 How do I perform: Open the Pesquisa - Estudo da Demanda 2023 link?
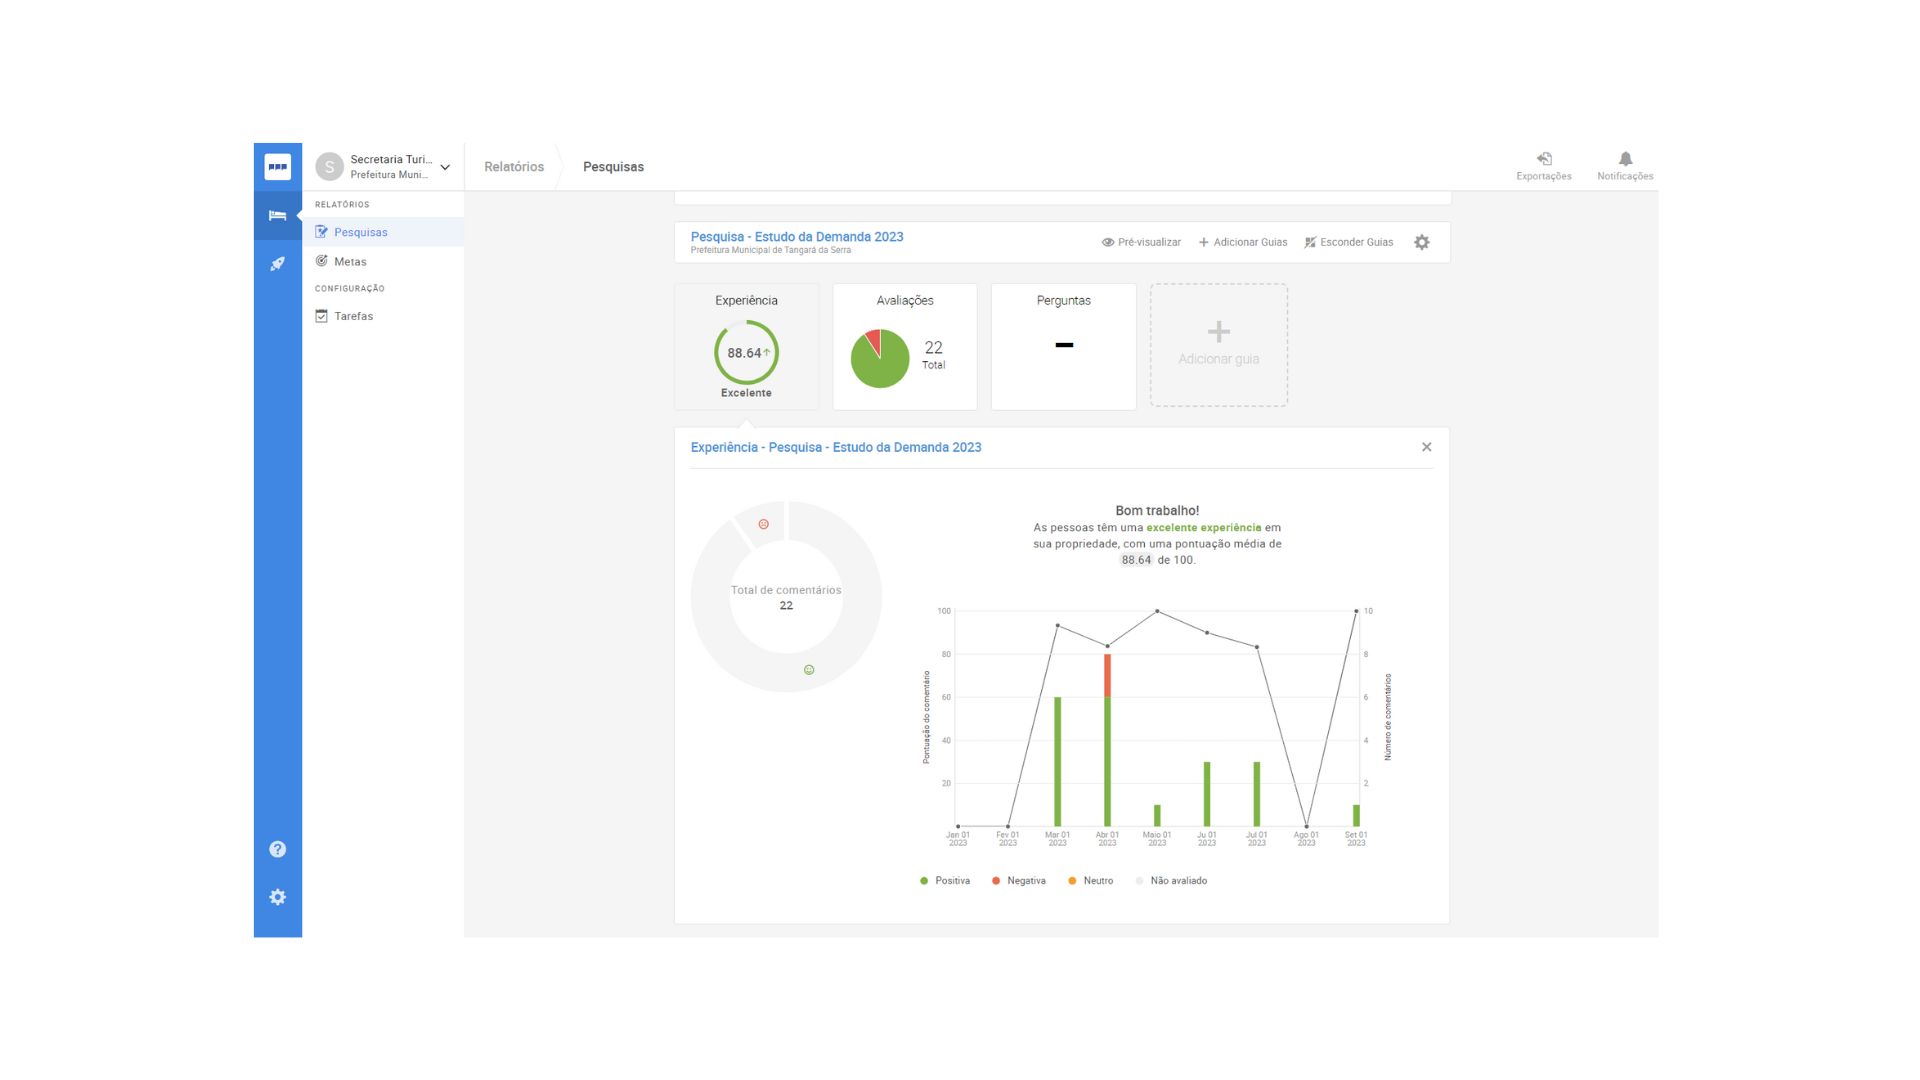coord(797,237)
